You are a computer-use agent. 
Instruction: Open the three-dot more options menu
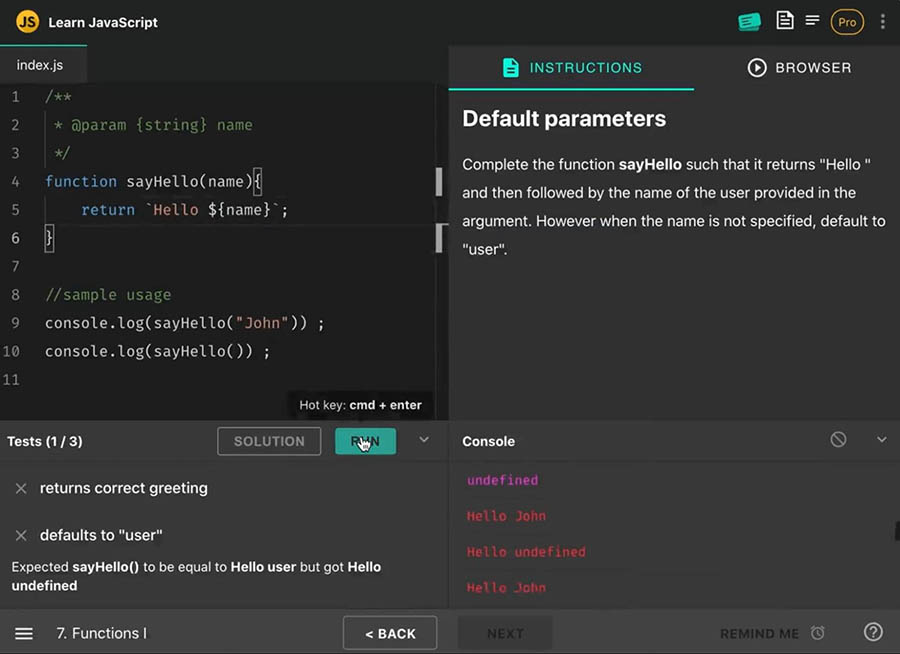[x=882, y=21]
